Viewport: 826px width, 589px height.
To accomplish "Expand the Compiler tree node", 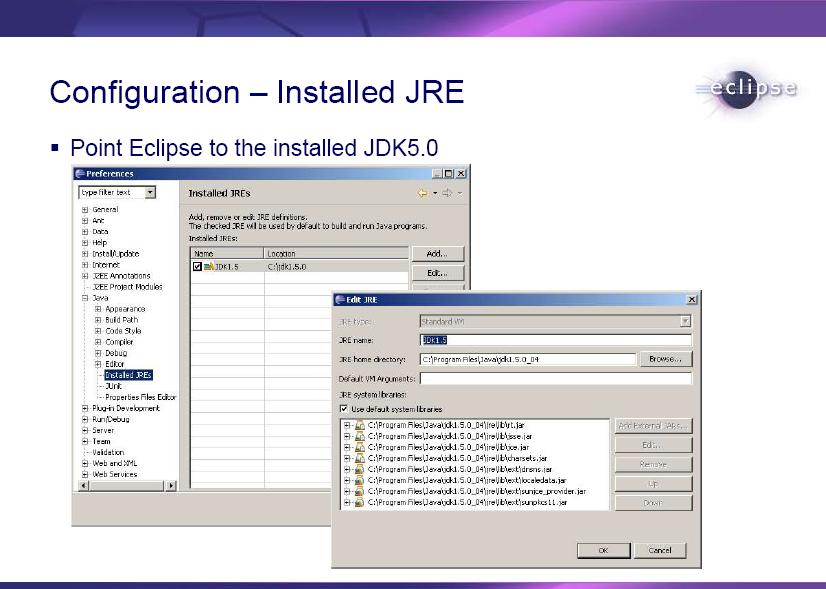I will click(x=98, y=342).
